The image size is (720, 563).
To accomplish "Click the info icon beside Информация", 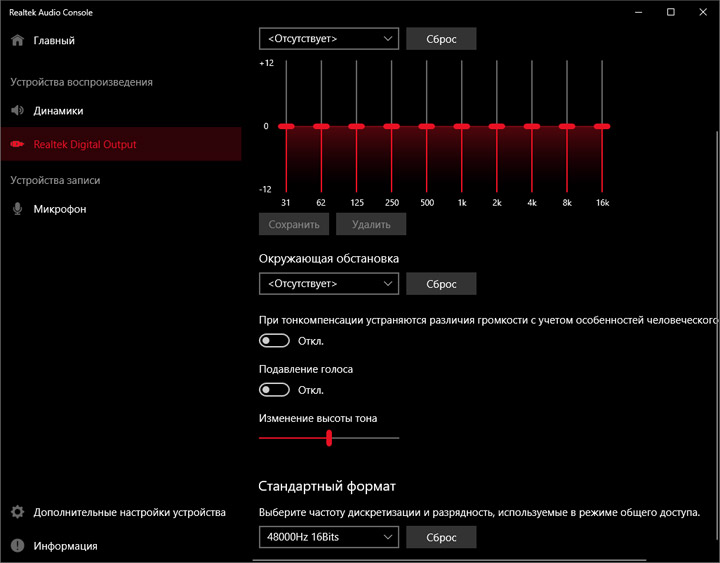I will click(17, 546).
